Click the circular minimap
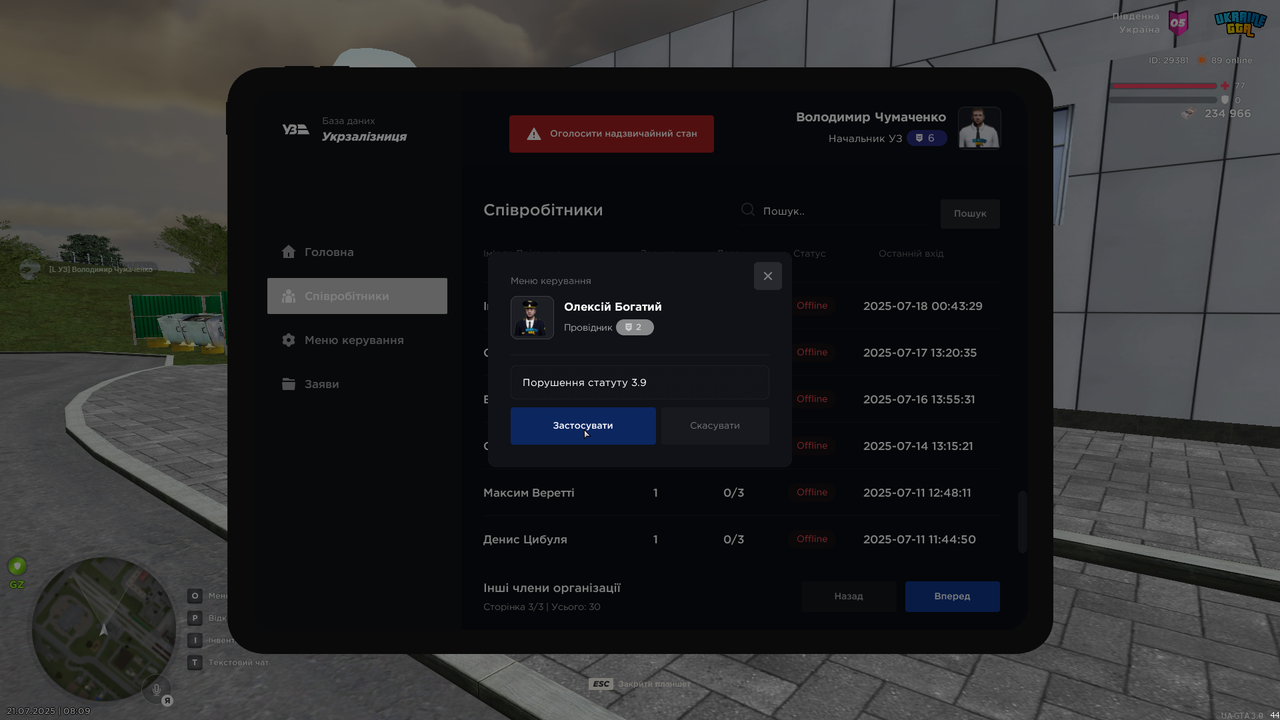This screenshot has width=1280, height=720. pyautogui.click(x=103, y=630)
